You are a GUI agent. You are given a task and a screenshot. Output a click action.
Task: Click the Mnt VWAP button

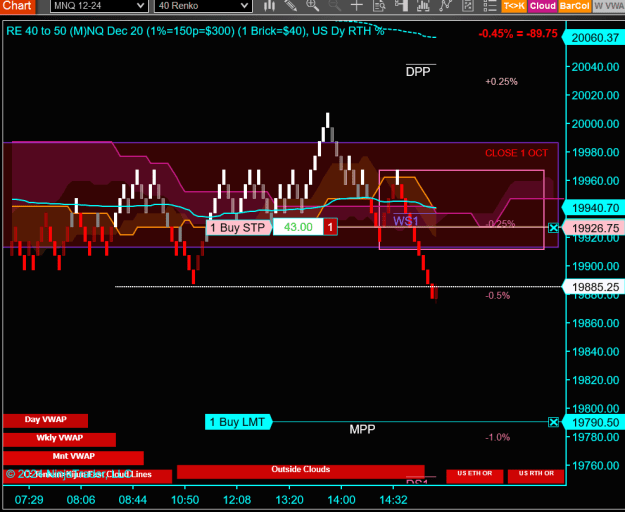pos(73,457)
